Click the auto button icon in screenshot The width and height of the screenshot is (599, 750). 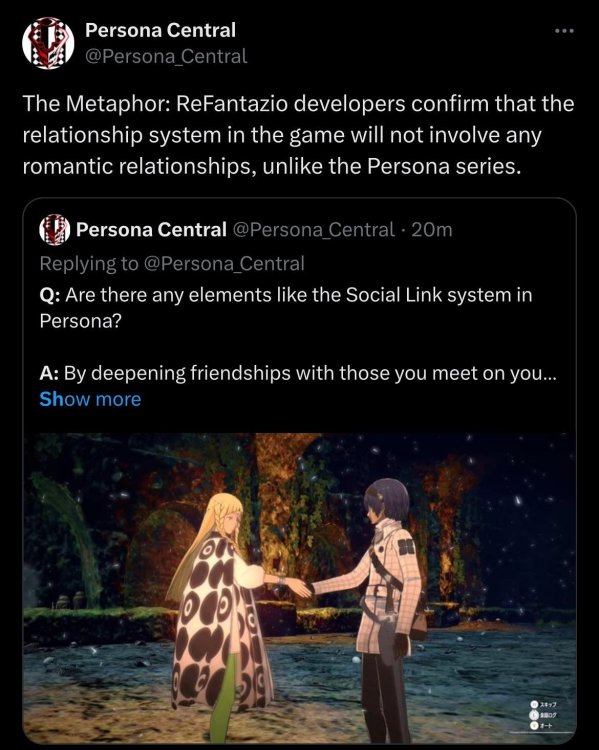(x=534, y=726)
